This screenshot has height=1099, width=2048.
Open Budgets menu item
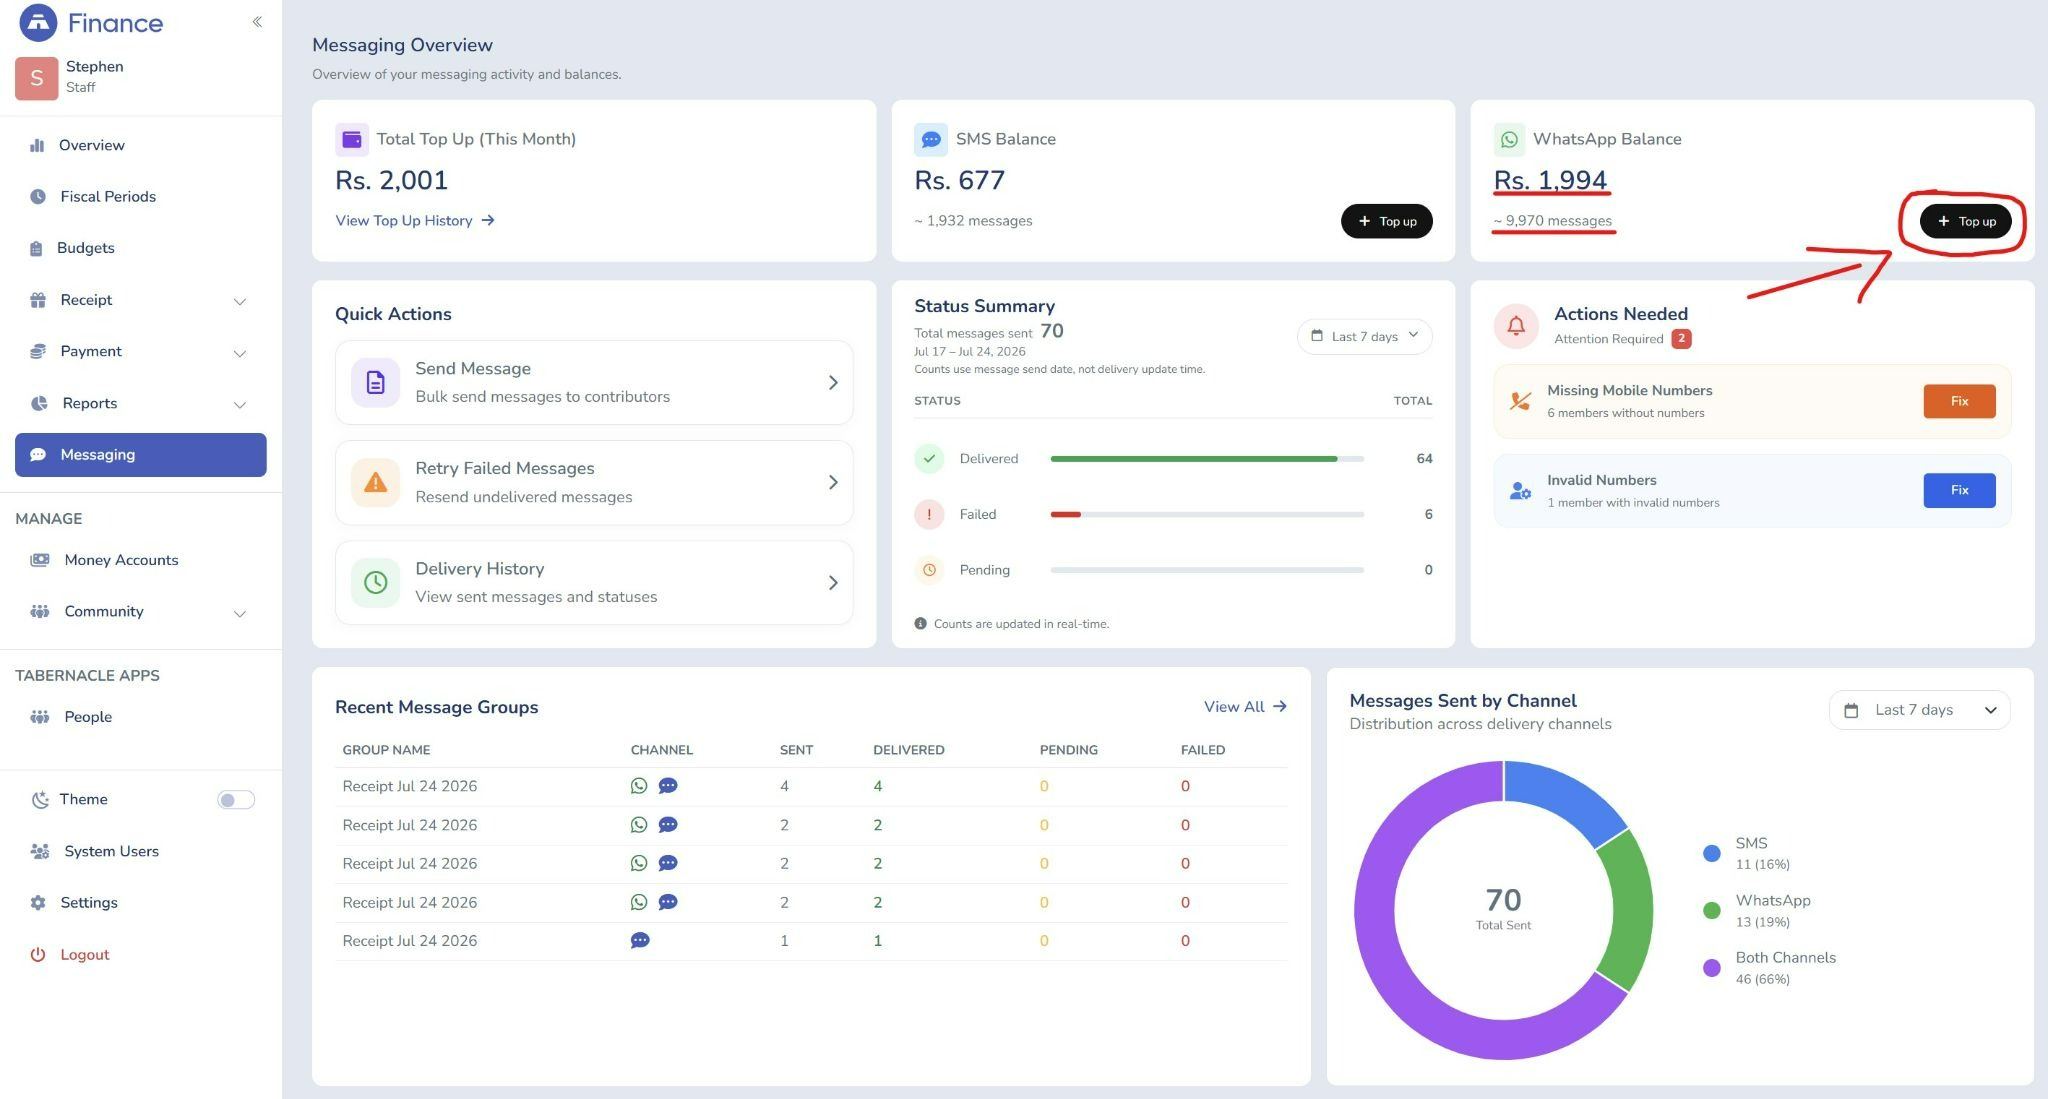[141, 248]
